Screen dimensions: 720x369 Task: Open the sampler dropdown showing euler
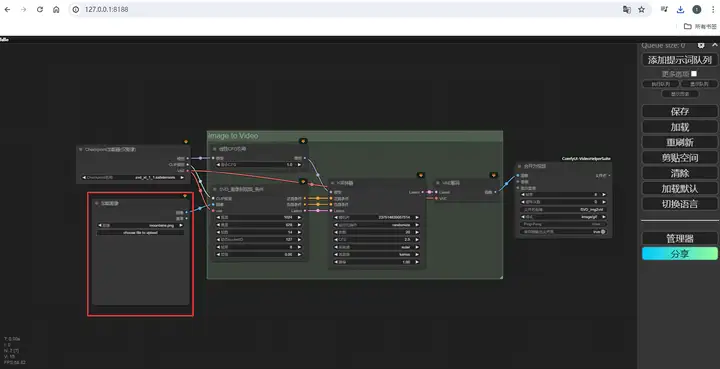coord(377,247)
